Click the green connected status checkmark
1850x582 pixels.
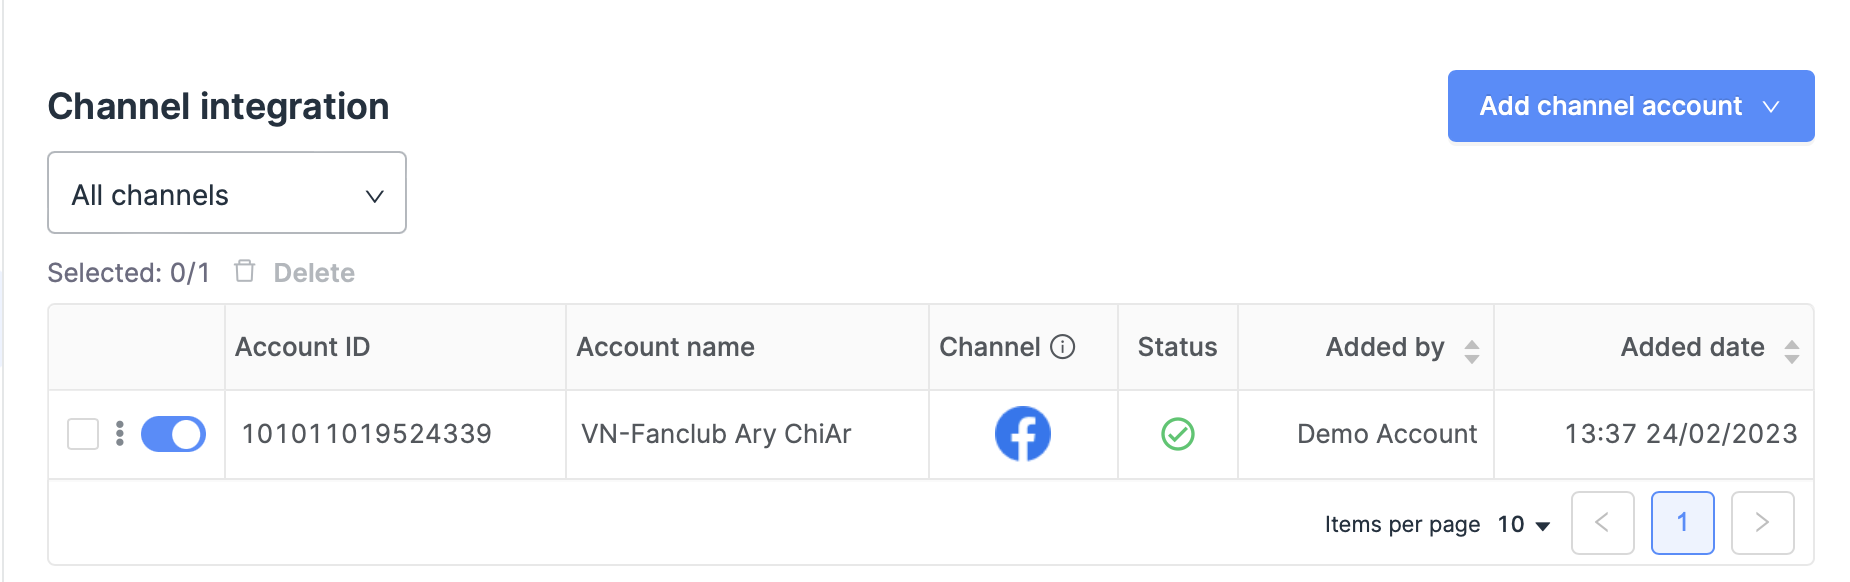coord(1177,434)
